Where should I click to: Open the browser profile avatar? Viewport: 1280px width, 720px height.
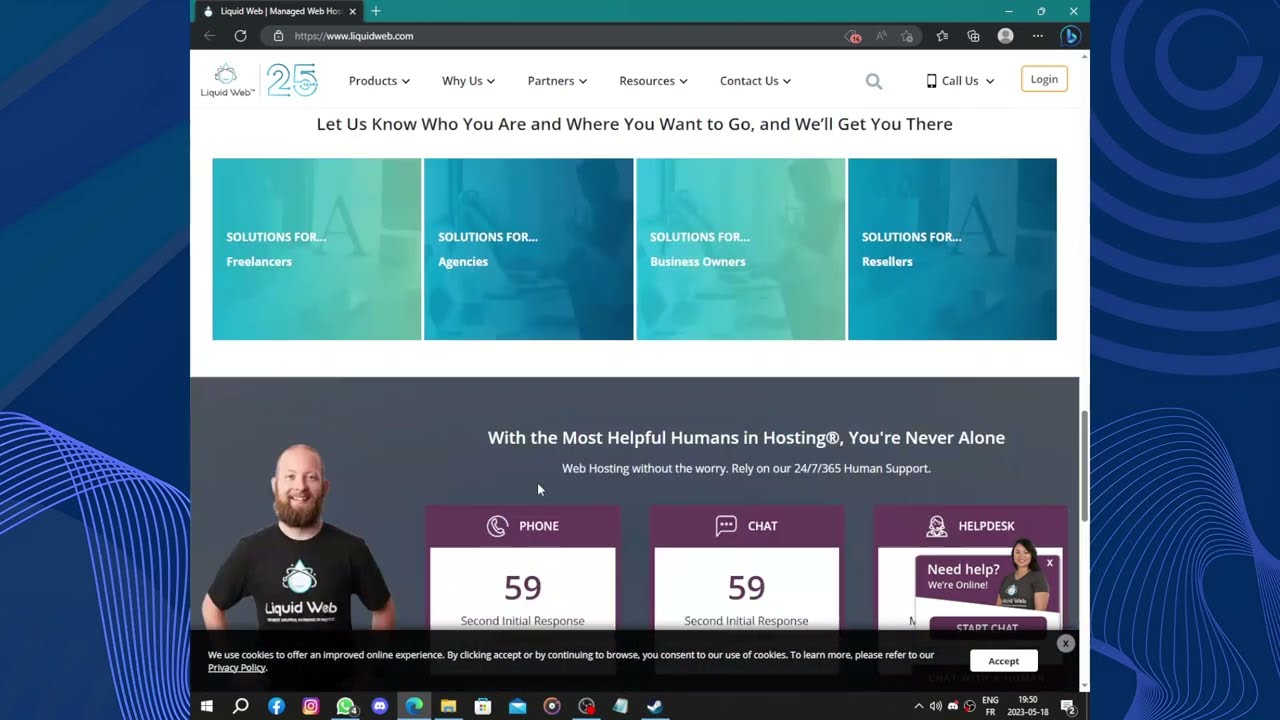point(1006,36)
